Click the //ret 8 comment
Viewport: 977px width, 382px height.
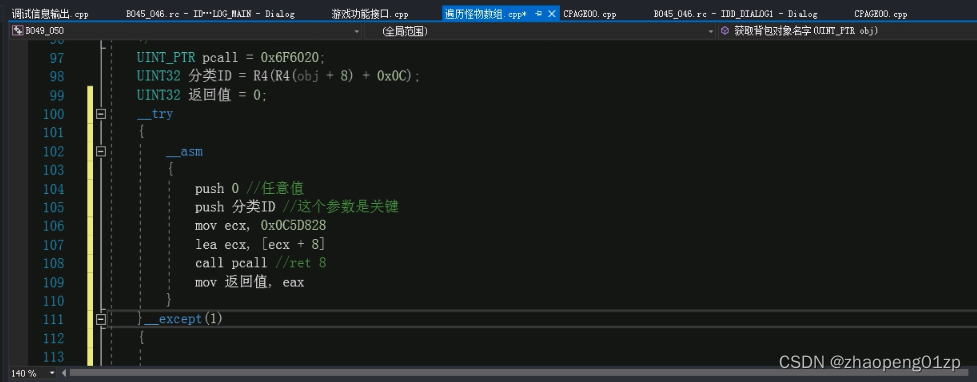tap(300, 264)
